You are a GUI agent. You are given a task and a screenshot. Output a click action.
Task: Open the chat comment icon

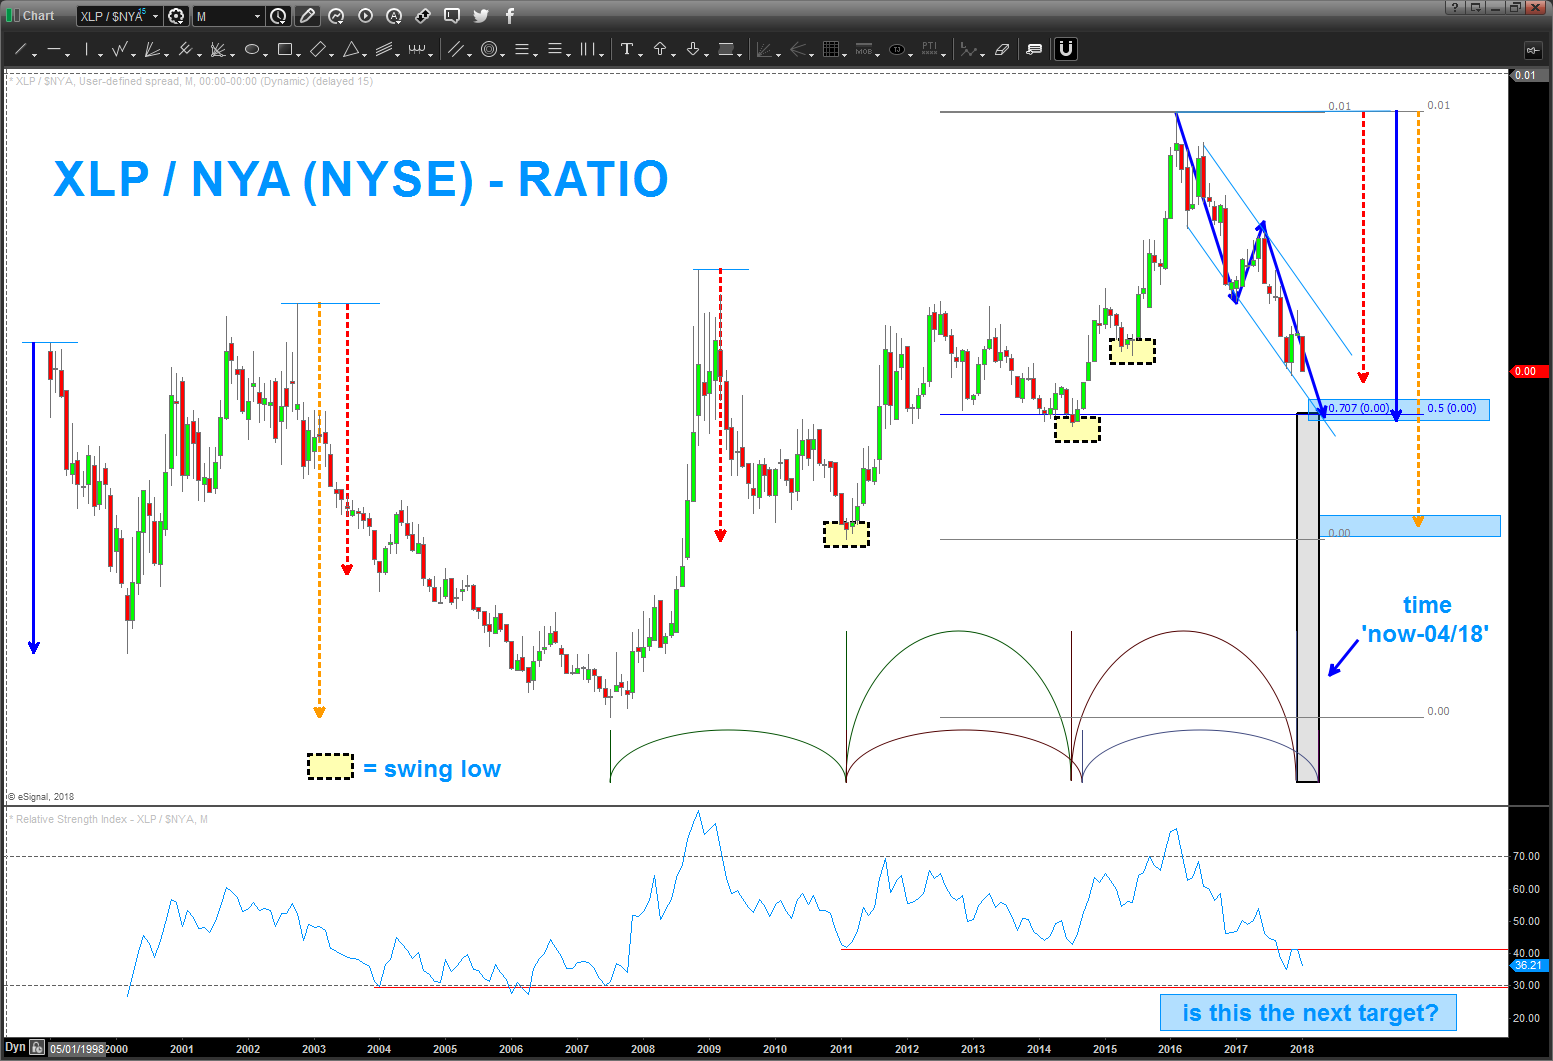click(452, 16)
